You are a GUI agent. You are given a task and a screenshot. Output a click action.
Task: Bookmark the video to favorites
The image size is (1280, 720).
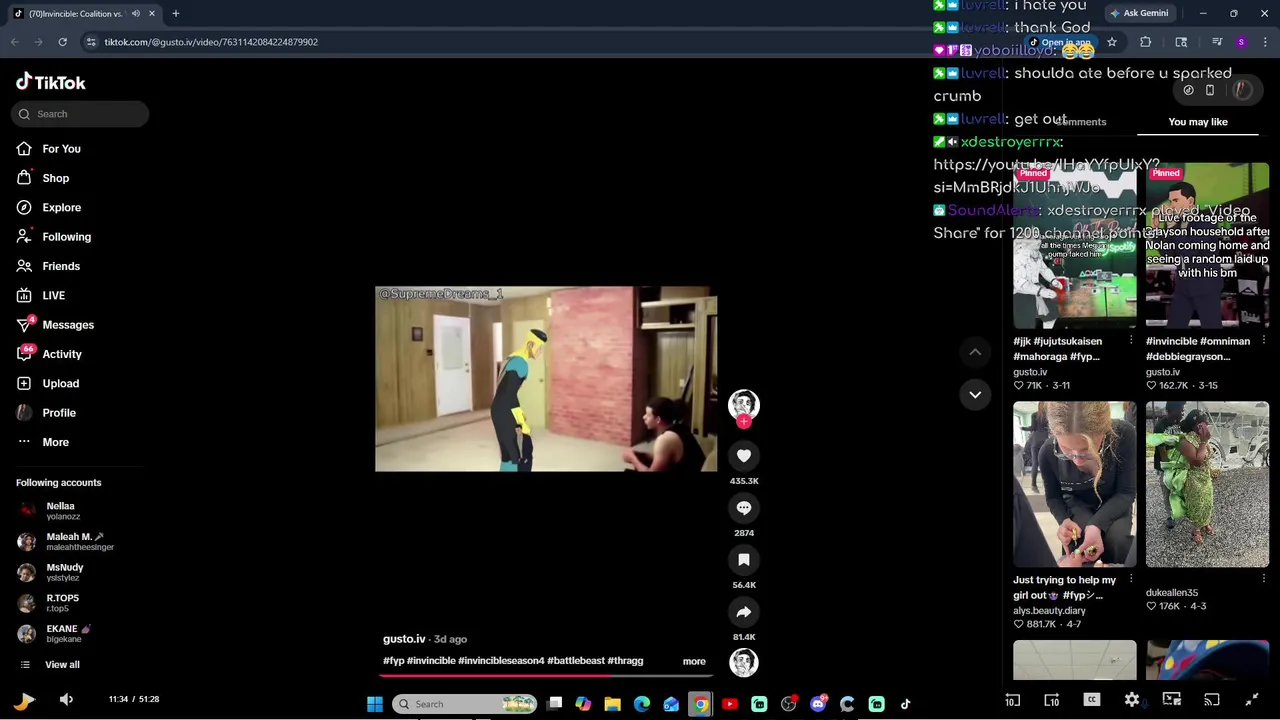tap(744, 560)
